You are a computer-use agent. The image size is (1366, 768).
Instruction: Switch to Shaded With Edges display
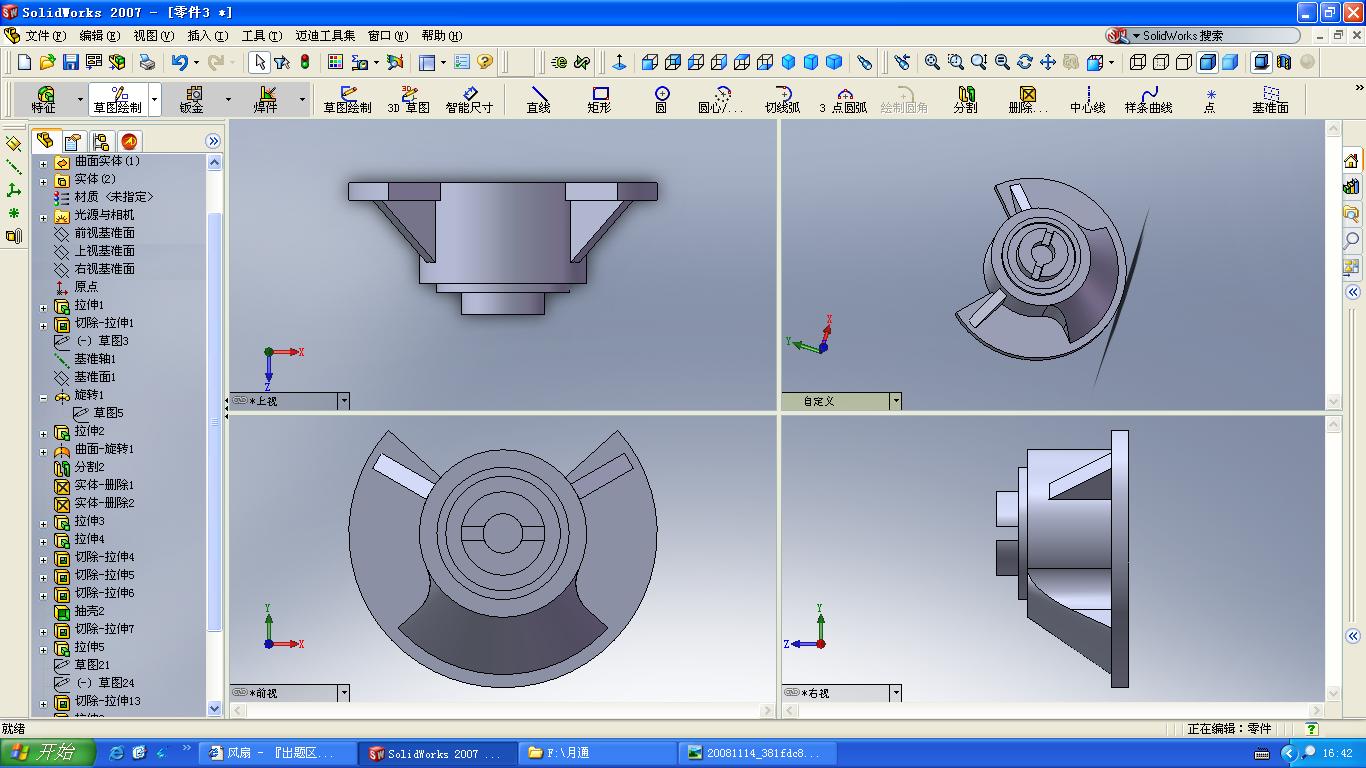point(1207,62)
